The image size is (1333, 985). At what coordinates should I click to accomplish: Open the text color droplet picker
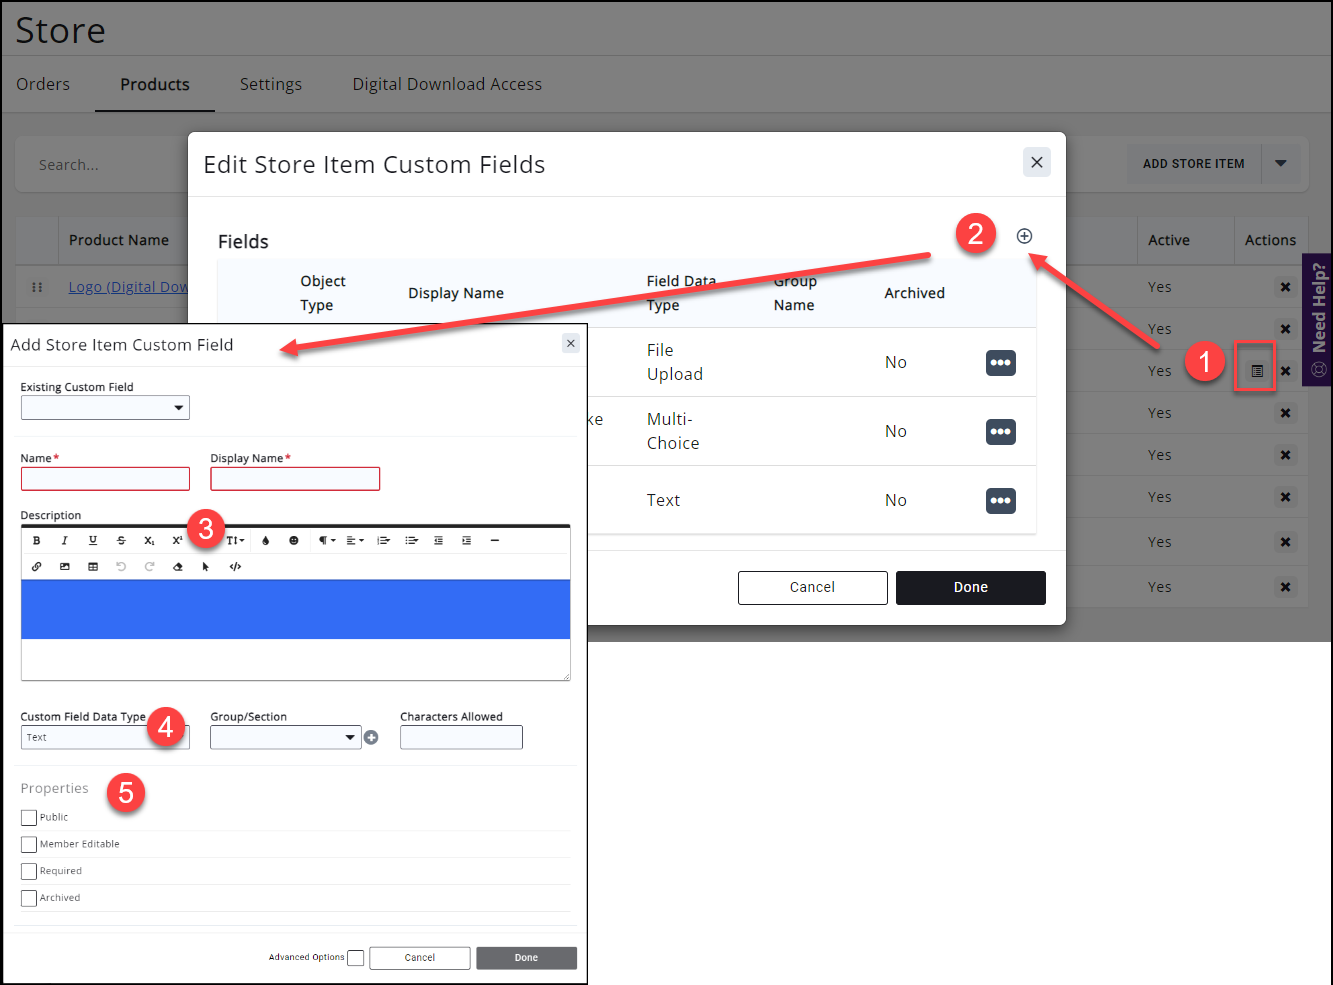coord(266,541)
